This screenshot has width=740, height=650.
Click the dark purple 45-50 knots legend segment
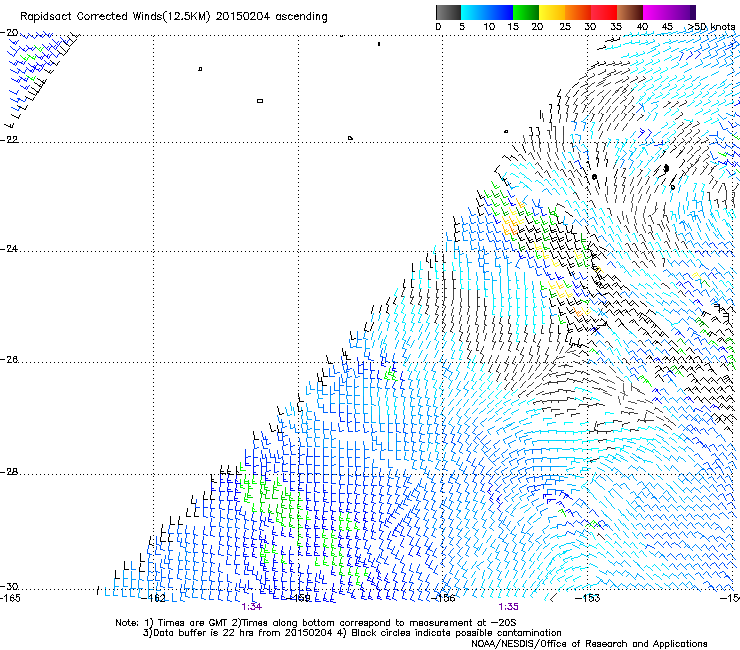(682, 12)
